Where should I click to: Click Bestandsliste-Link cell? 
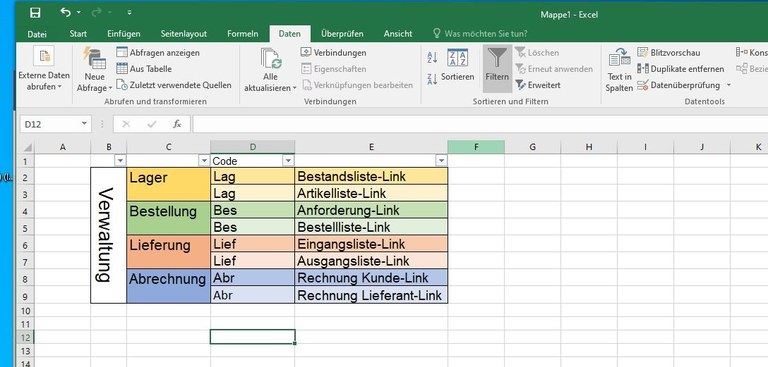371,176
